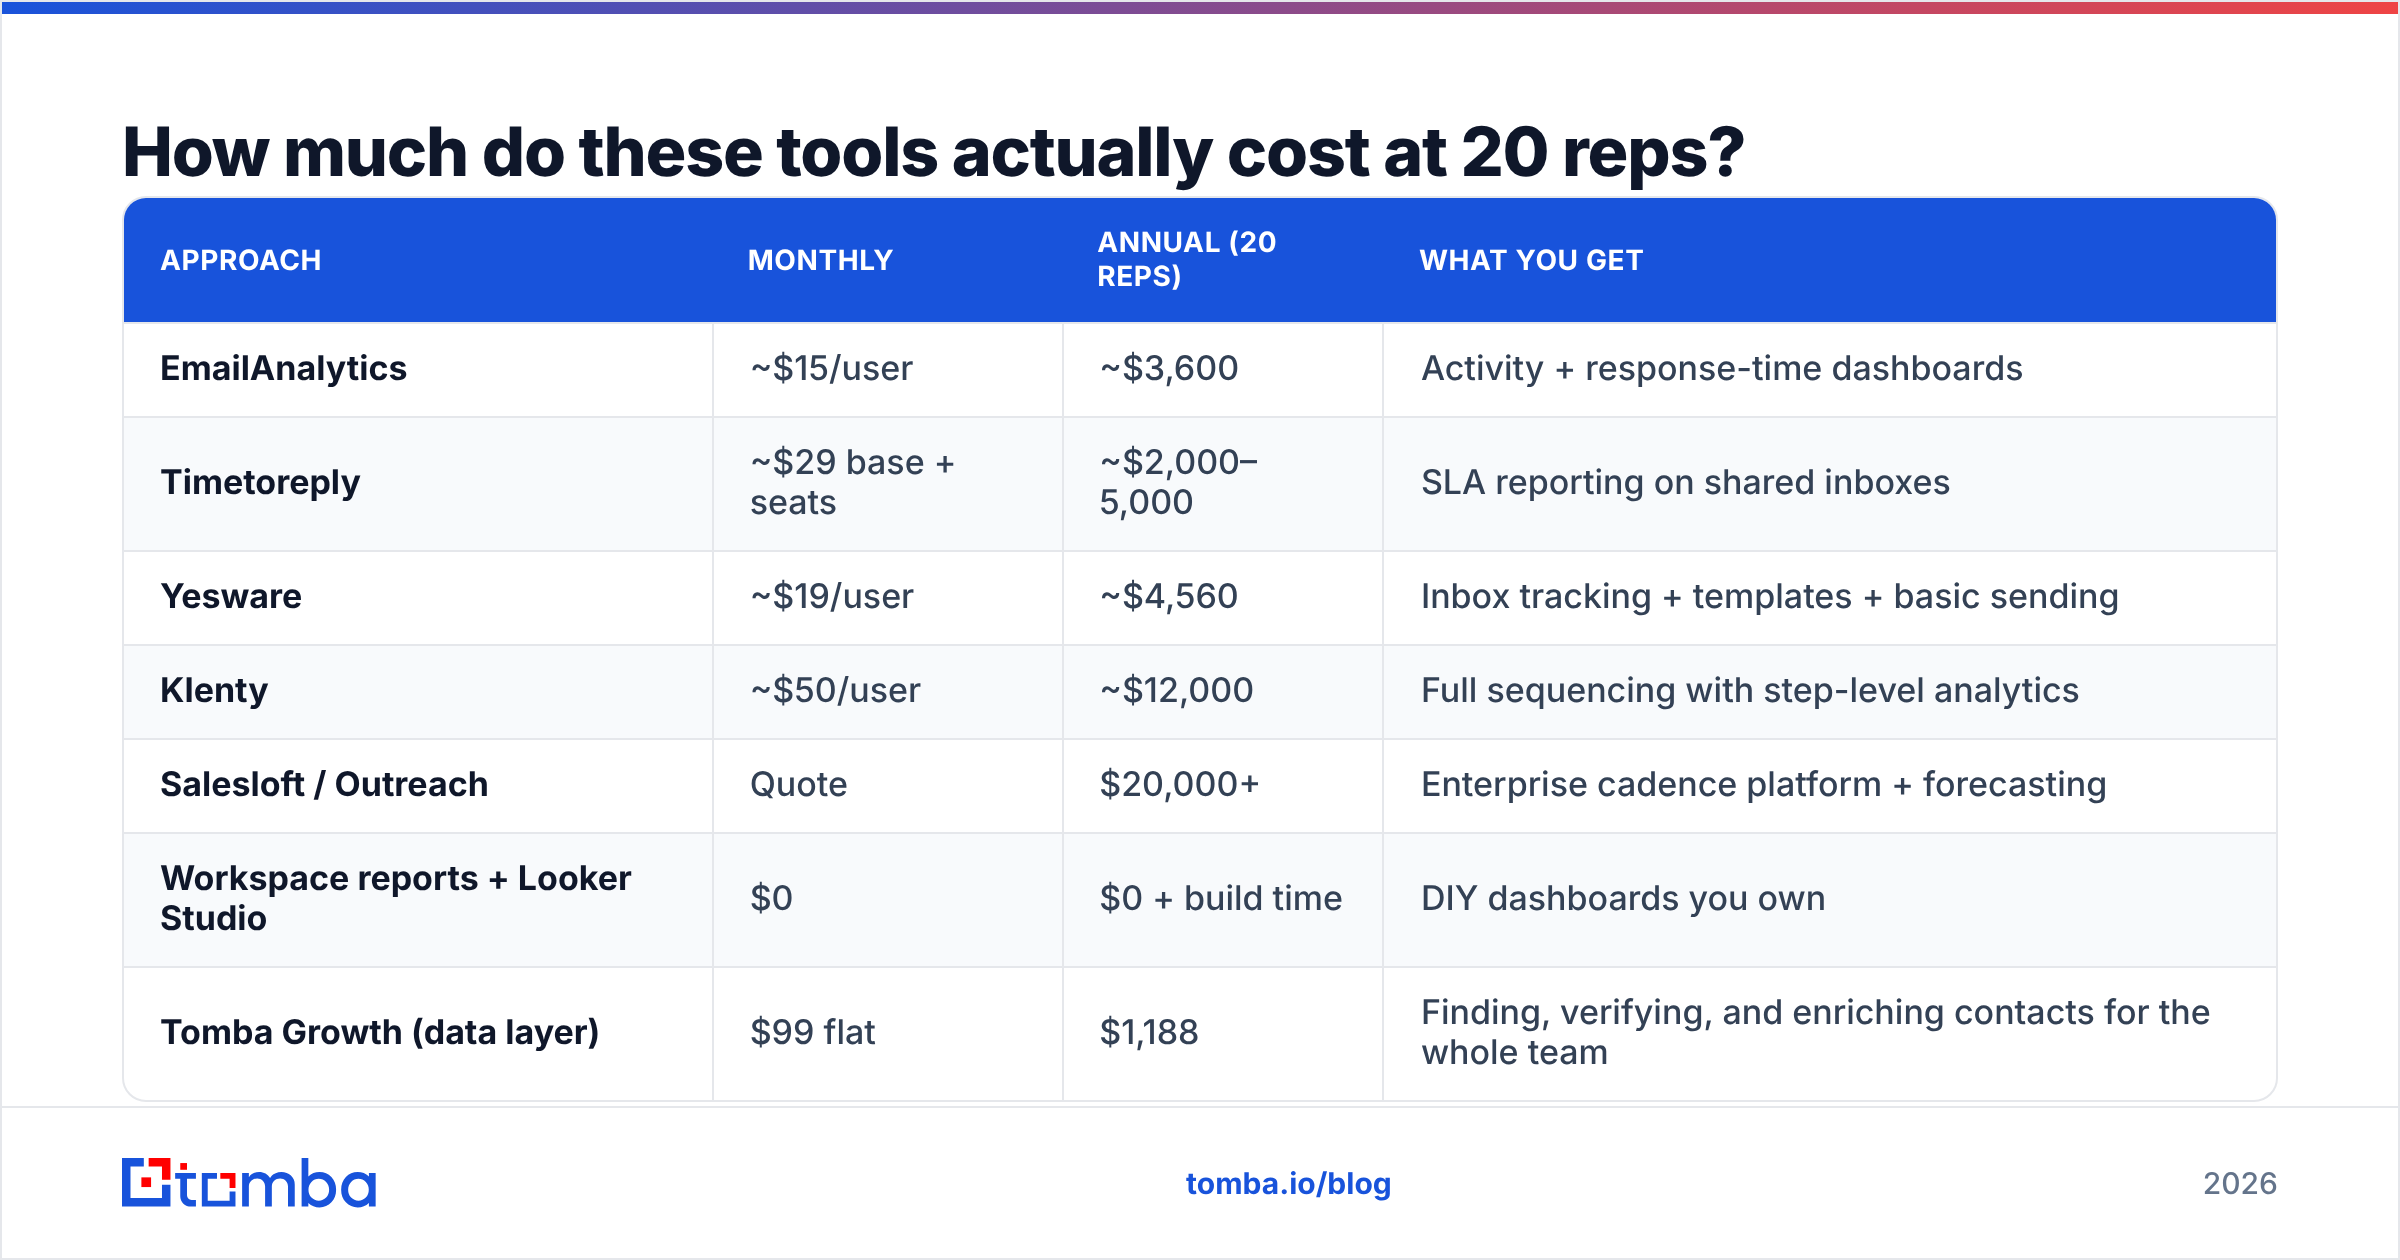Select the Timetoreply row name
This screenshot has width=2400, height=1260.
(260, 483)
